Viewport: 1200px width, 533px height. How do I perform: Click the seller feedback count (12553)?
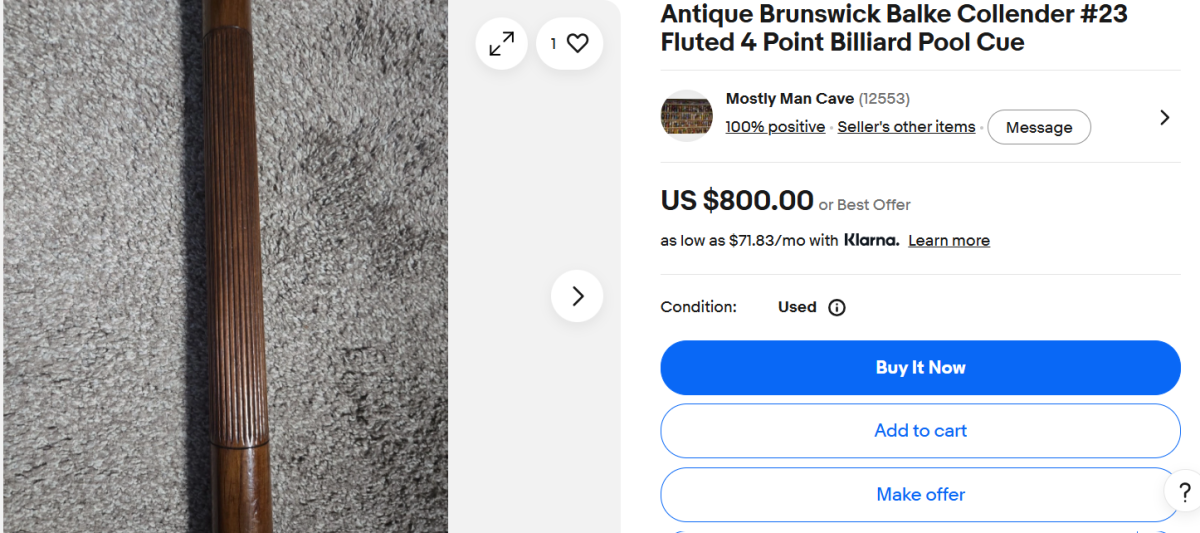coord(884,98)
